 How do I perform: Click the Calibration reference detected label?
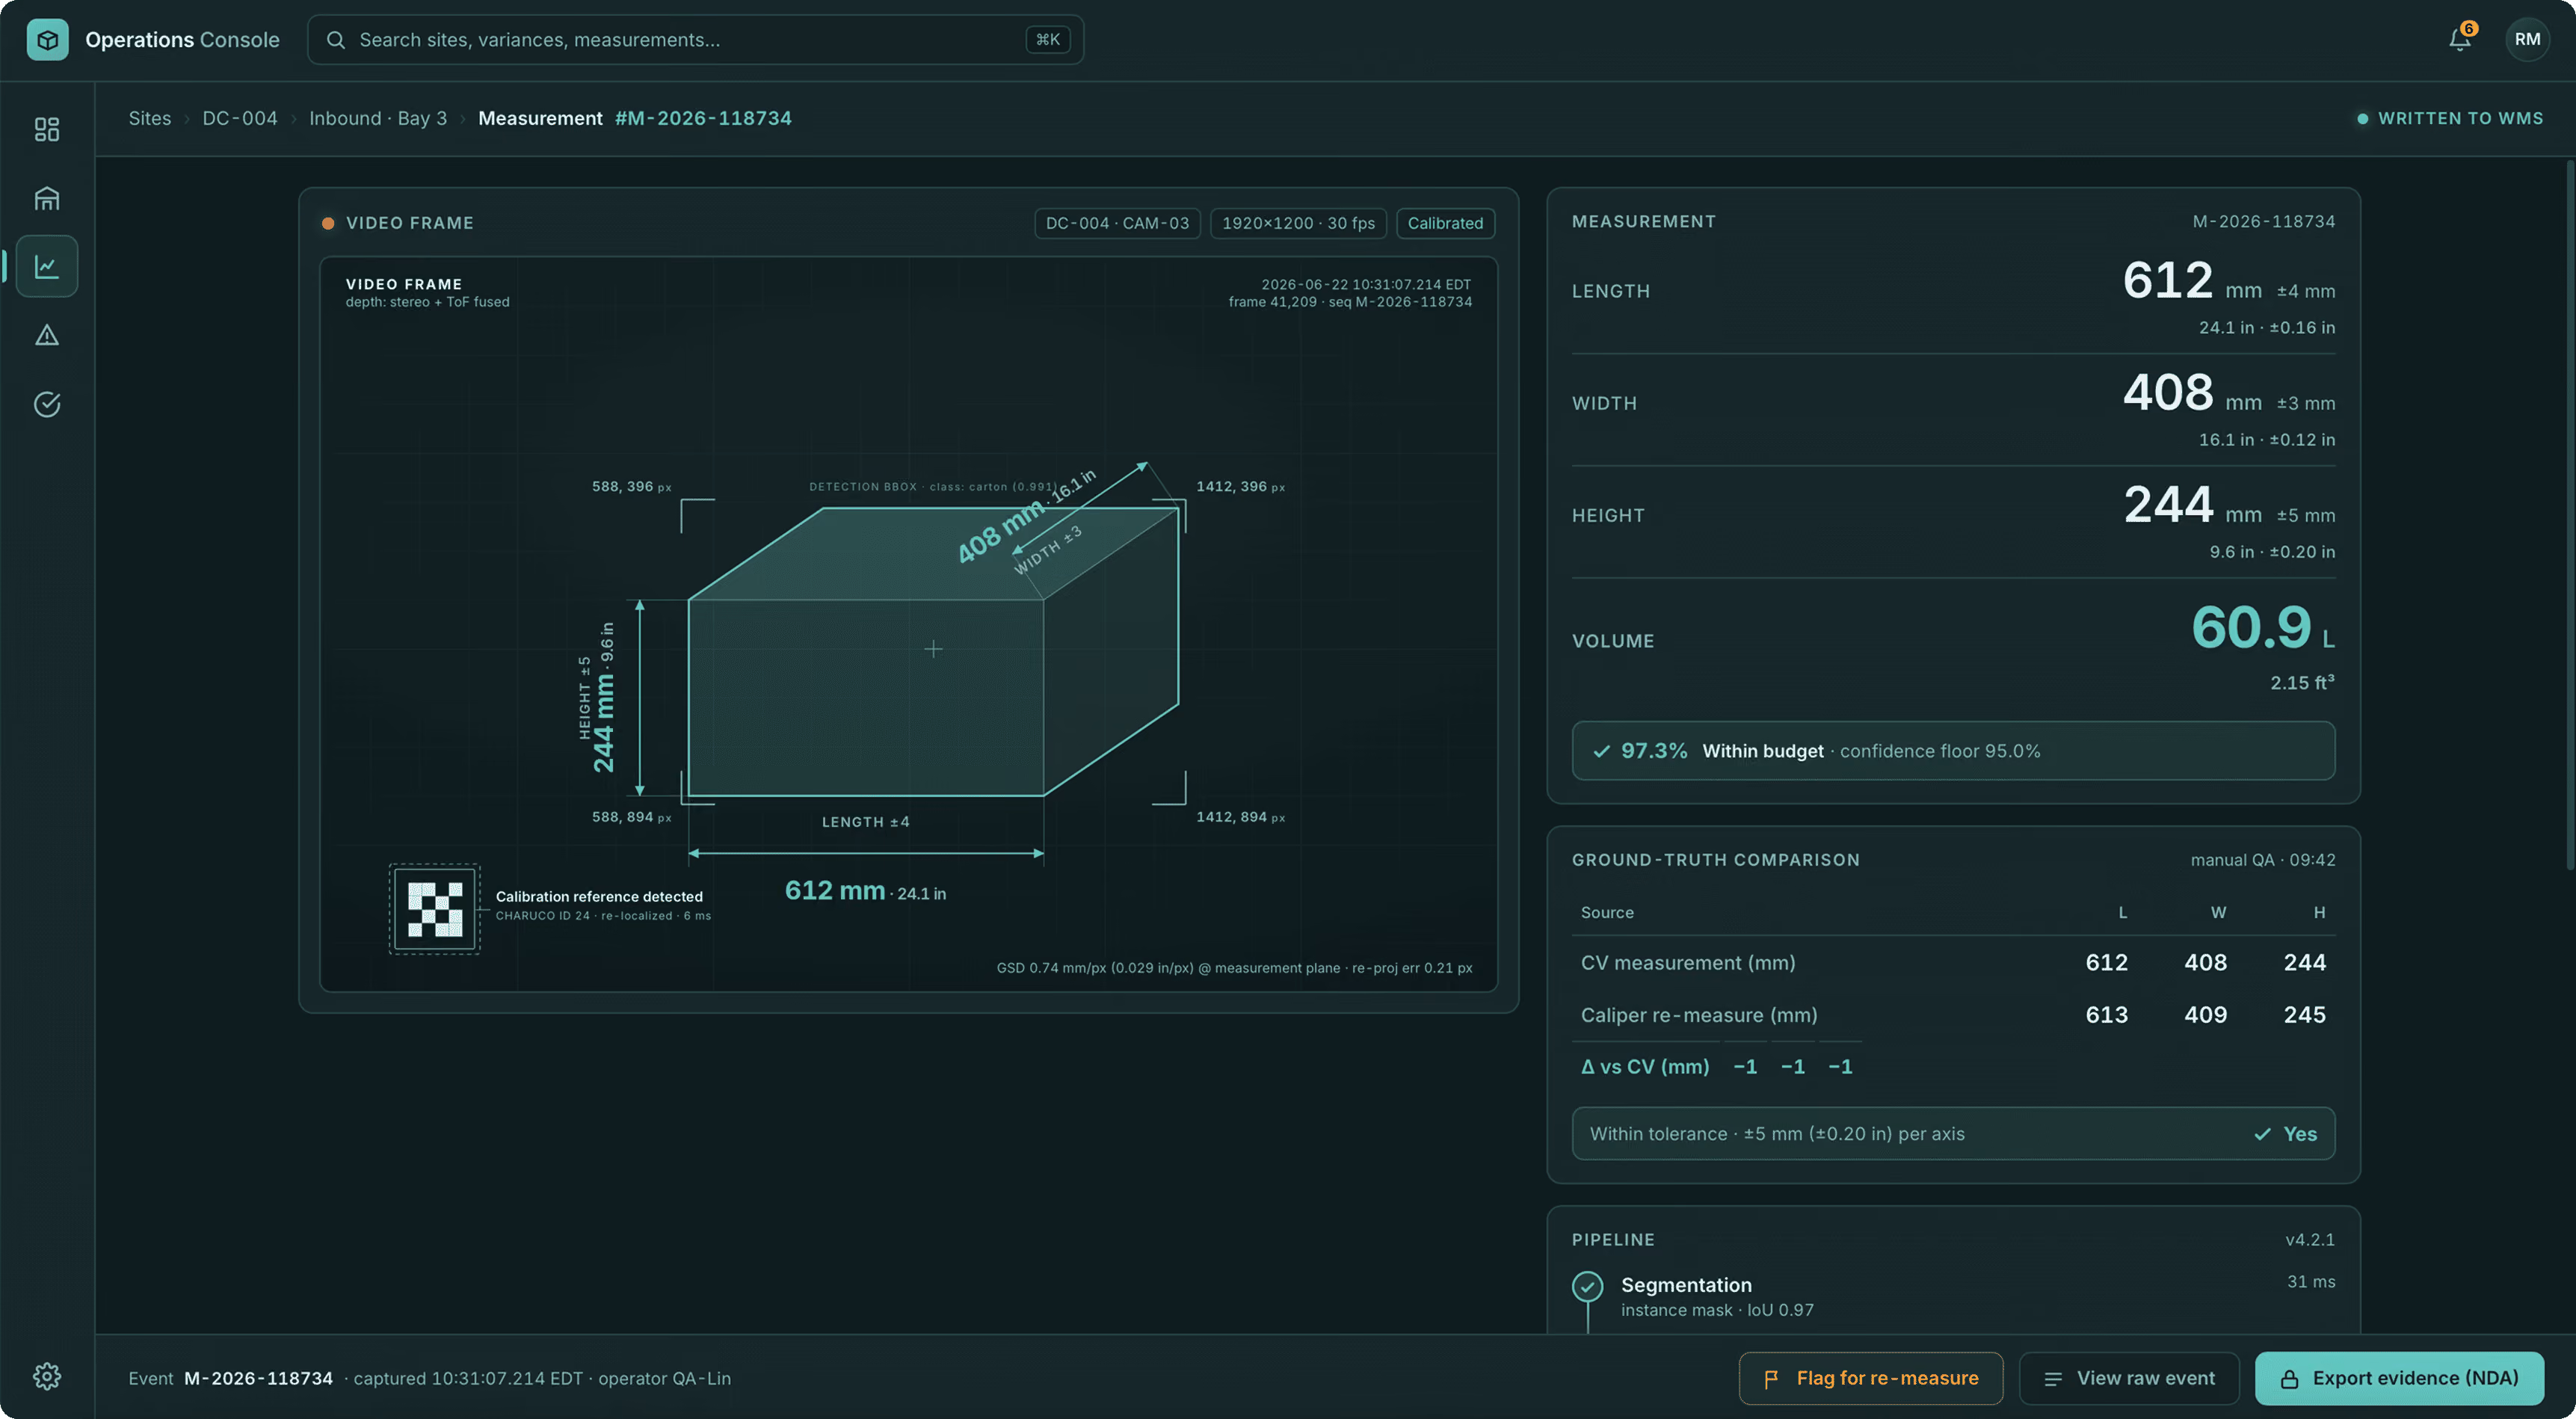tap(599, 896)
